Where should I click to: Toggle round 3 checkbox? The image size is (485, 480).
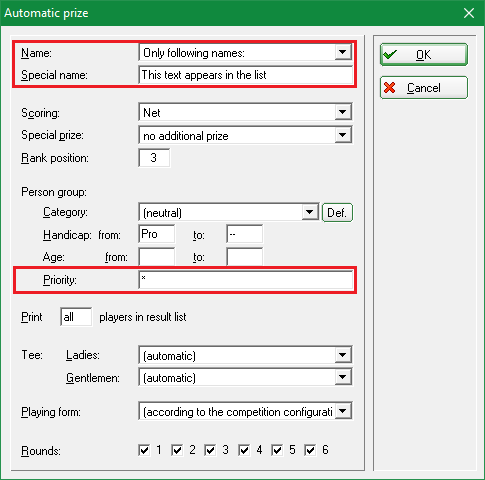(210, 450)
